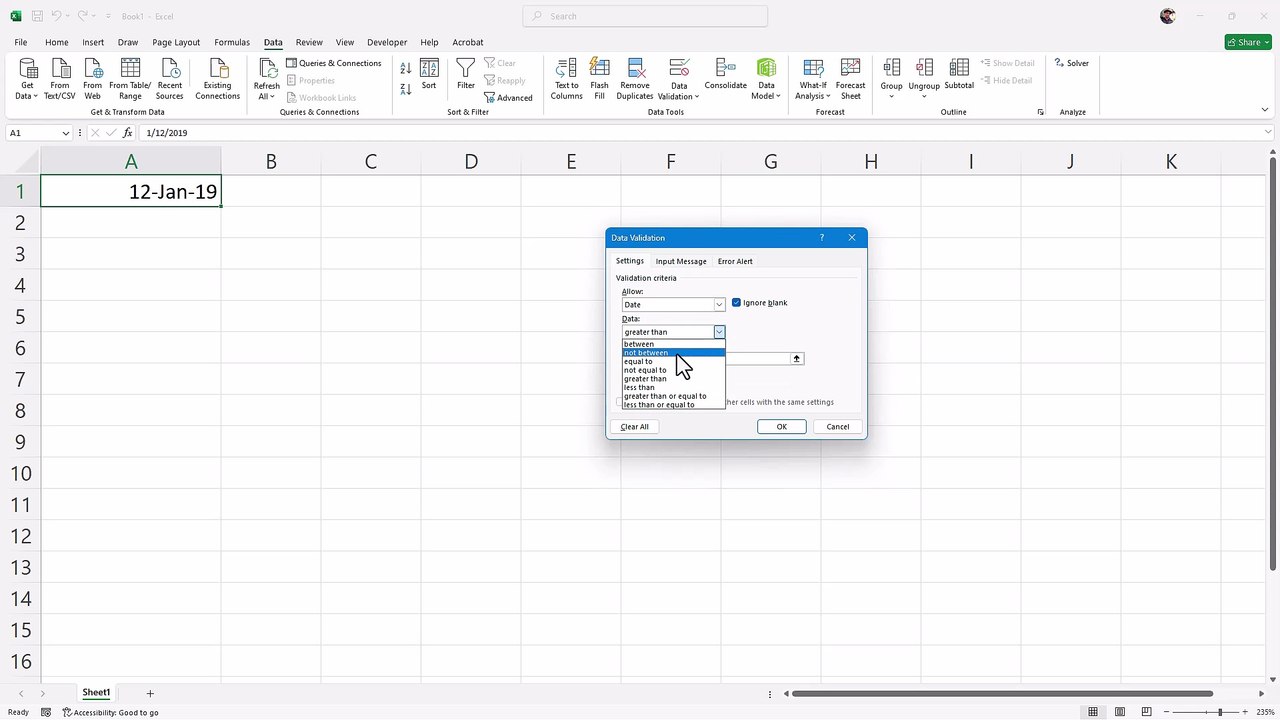Collapse the Data dropdown arrow
This screenshot has width=1280, height=720.
(x=718, y=332)
